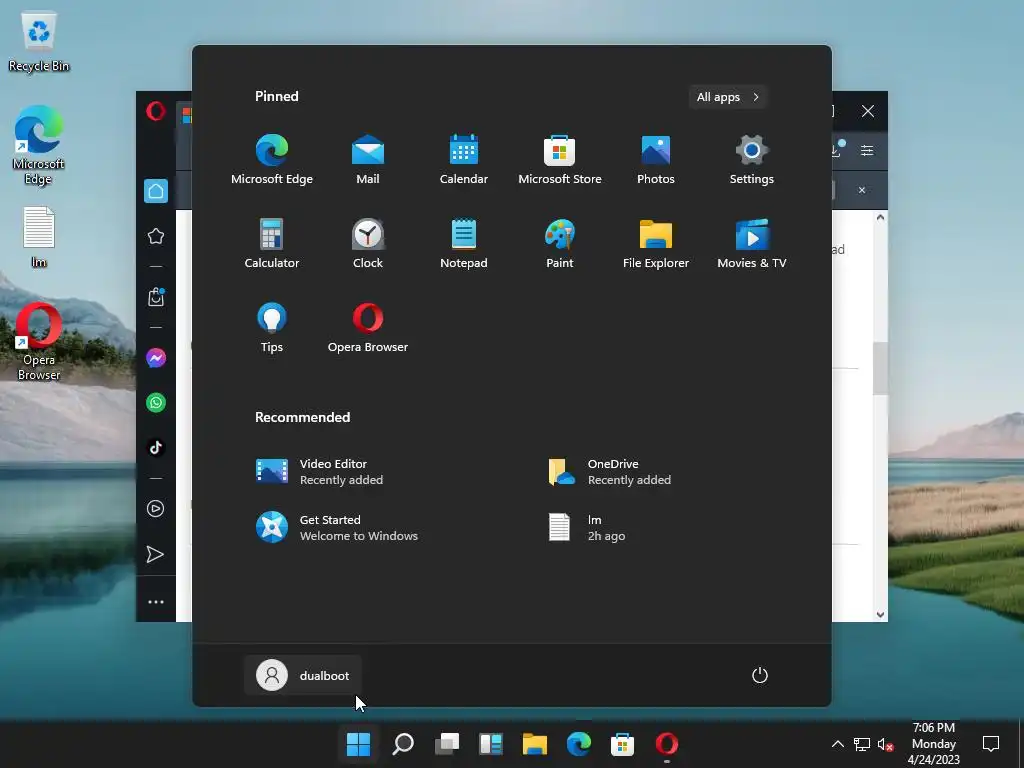Click the Windows Start button in taskbar

point(358,744)
